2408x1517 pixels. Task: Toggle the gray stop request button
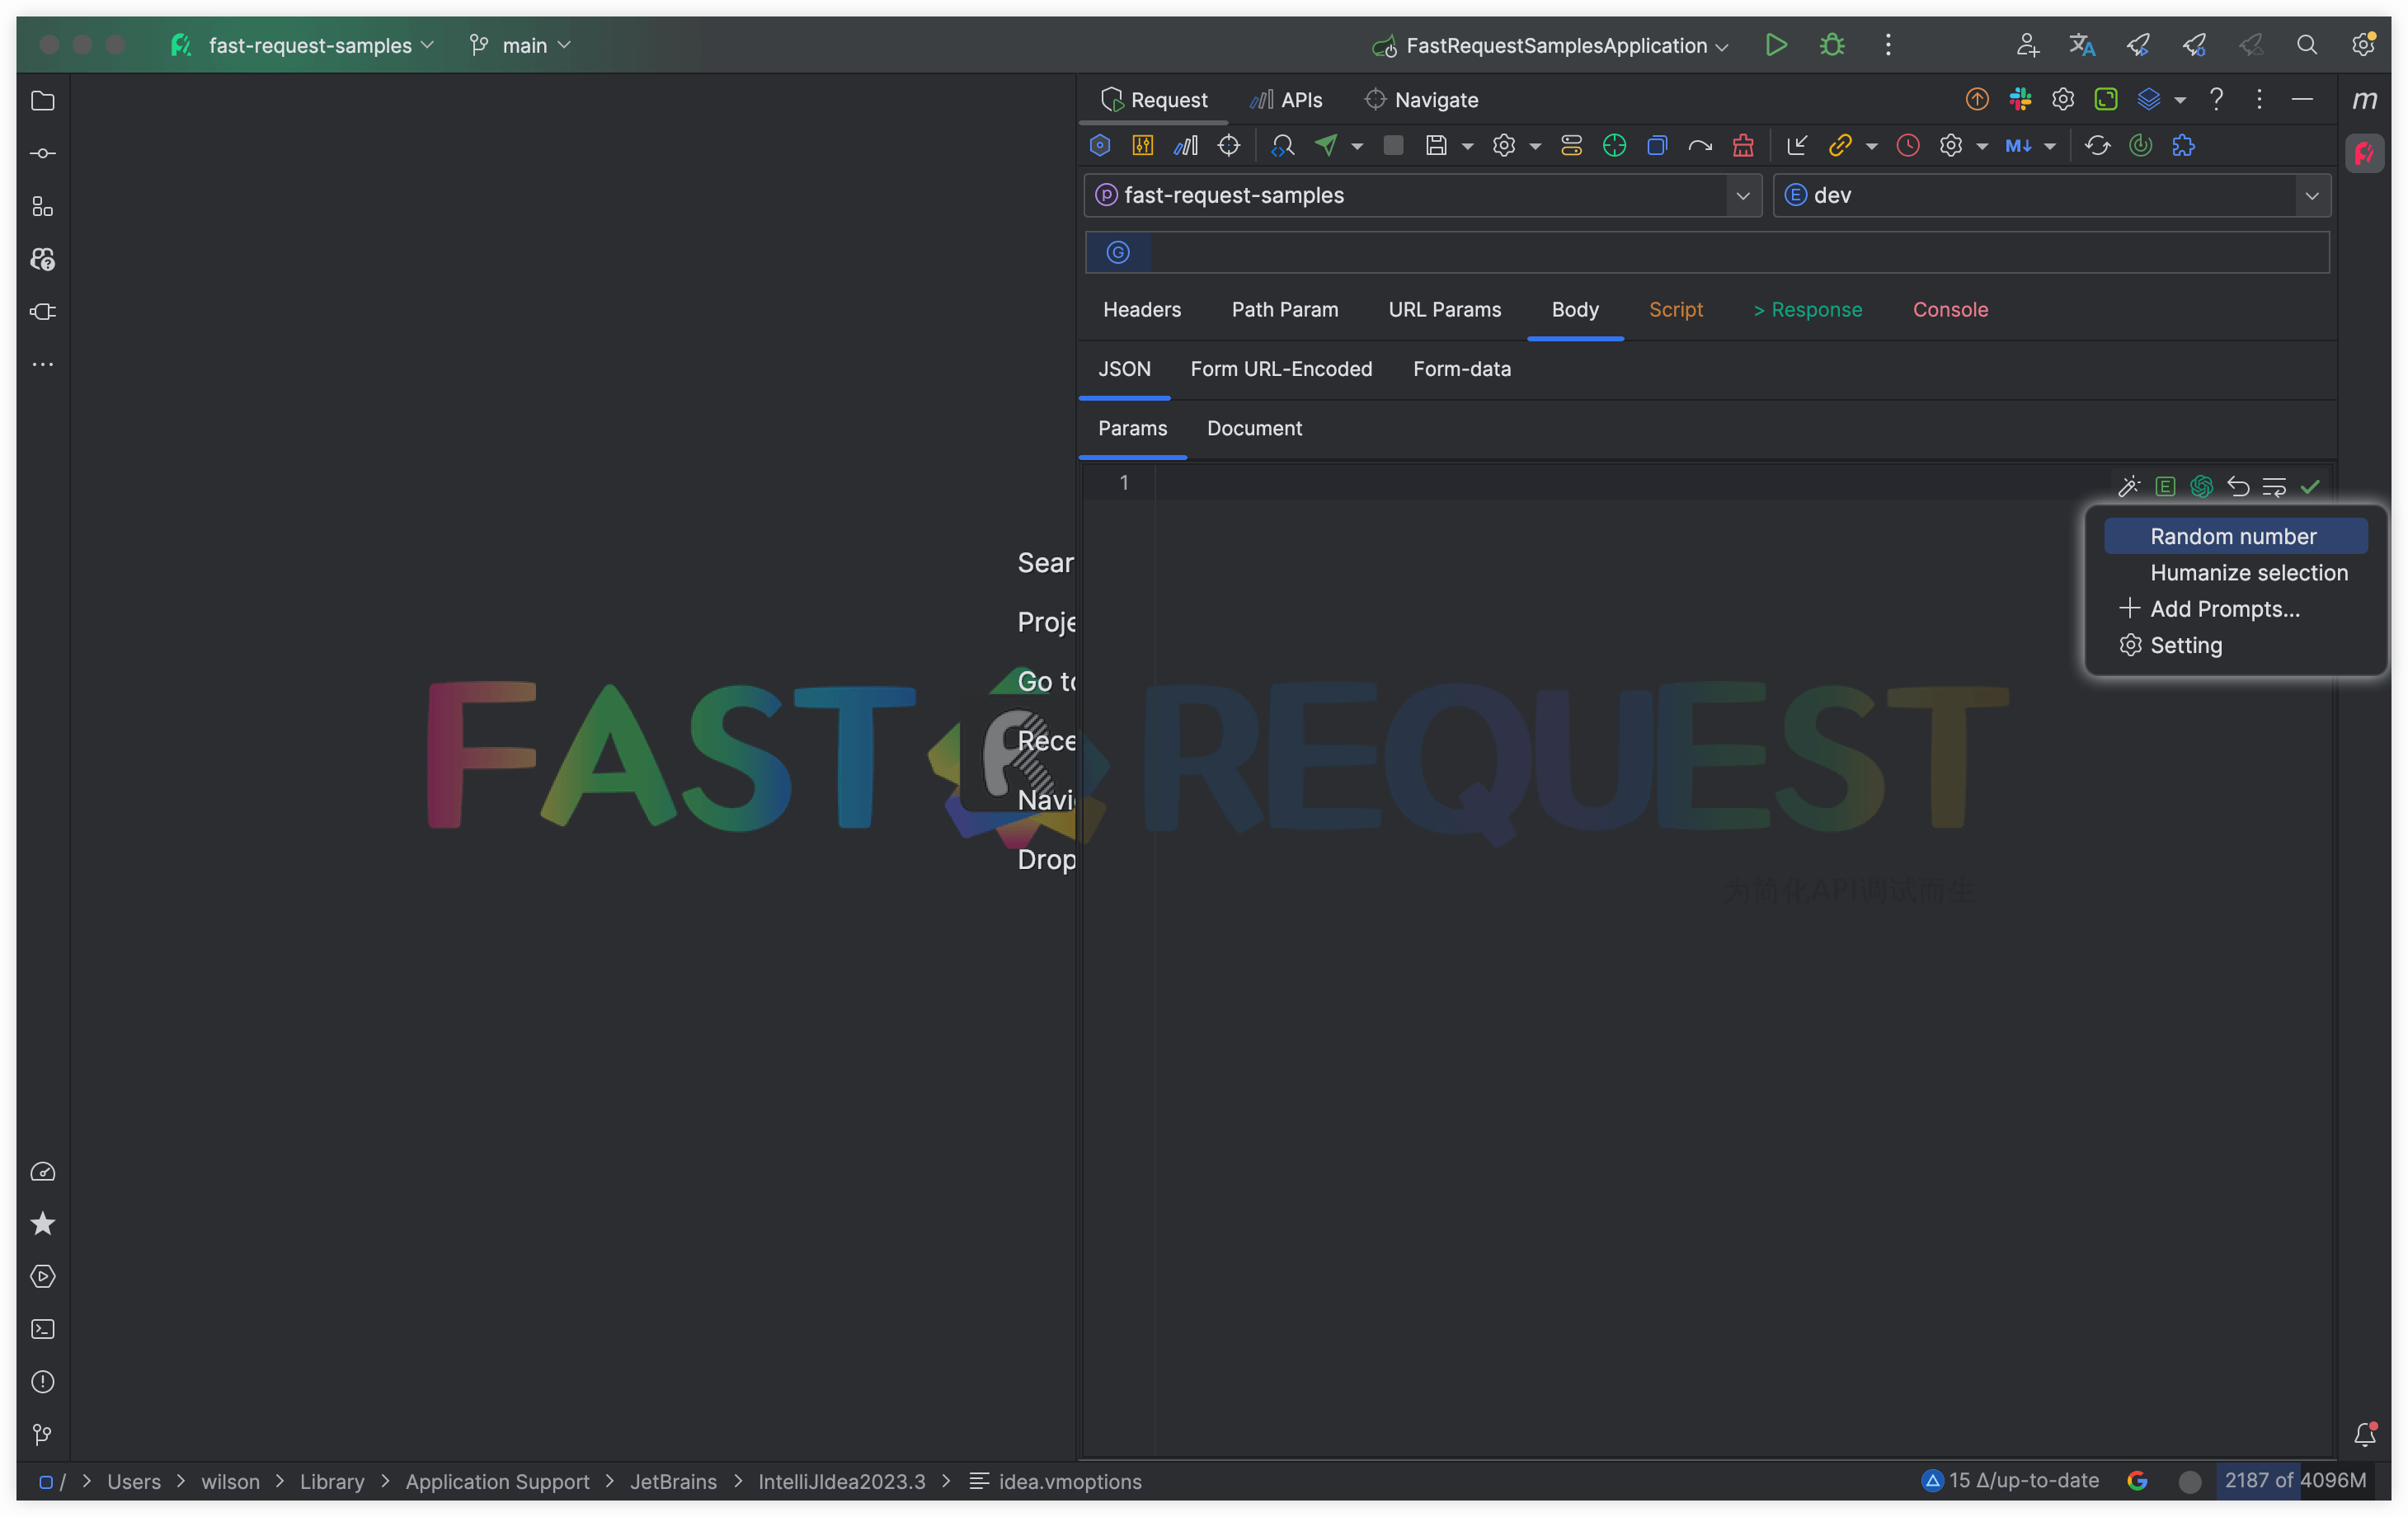click(x=1393, y=145)
